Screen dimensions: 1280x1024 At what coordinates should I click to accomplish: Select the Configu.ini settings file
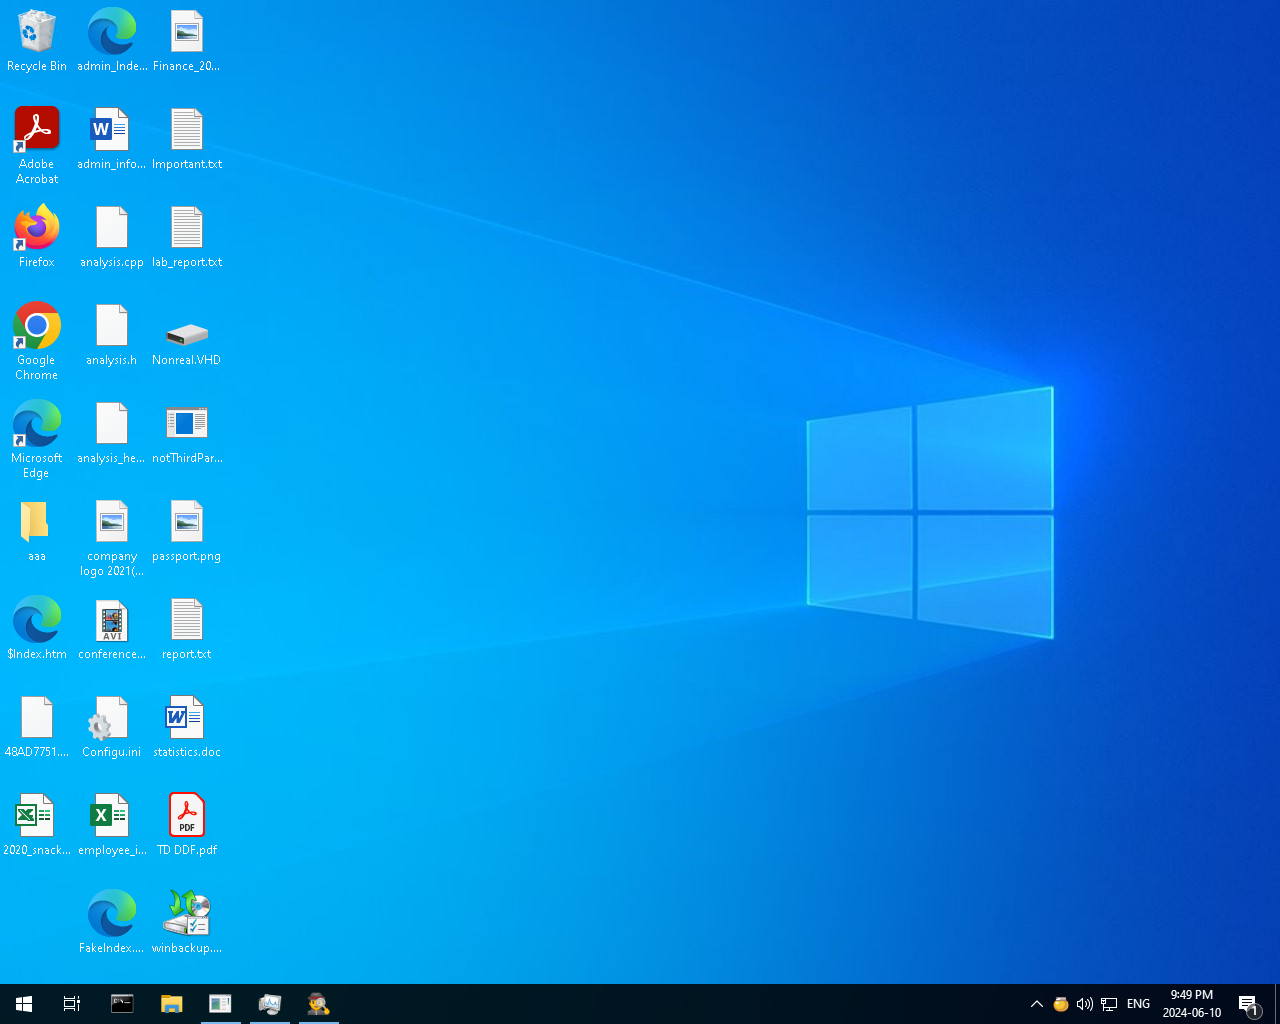112,727
